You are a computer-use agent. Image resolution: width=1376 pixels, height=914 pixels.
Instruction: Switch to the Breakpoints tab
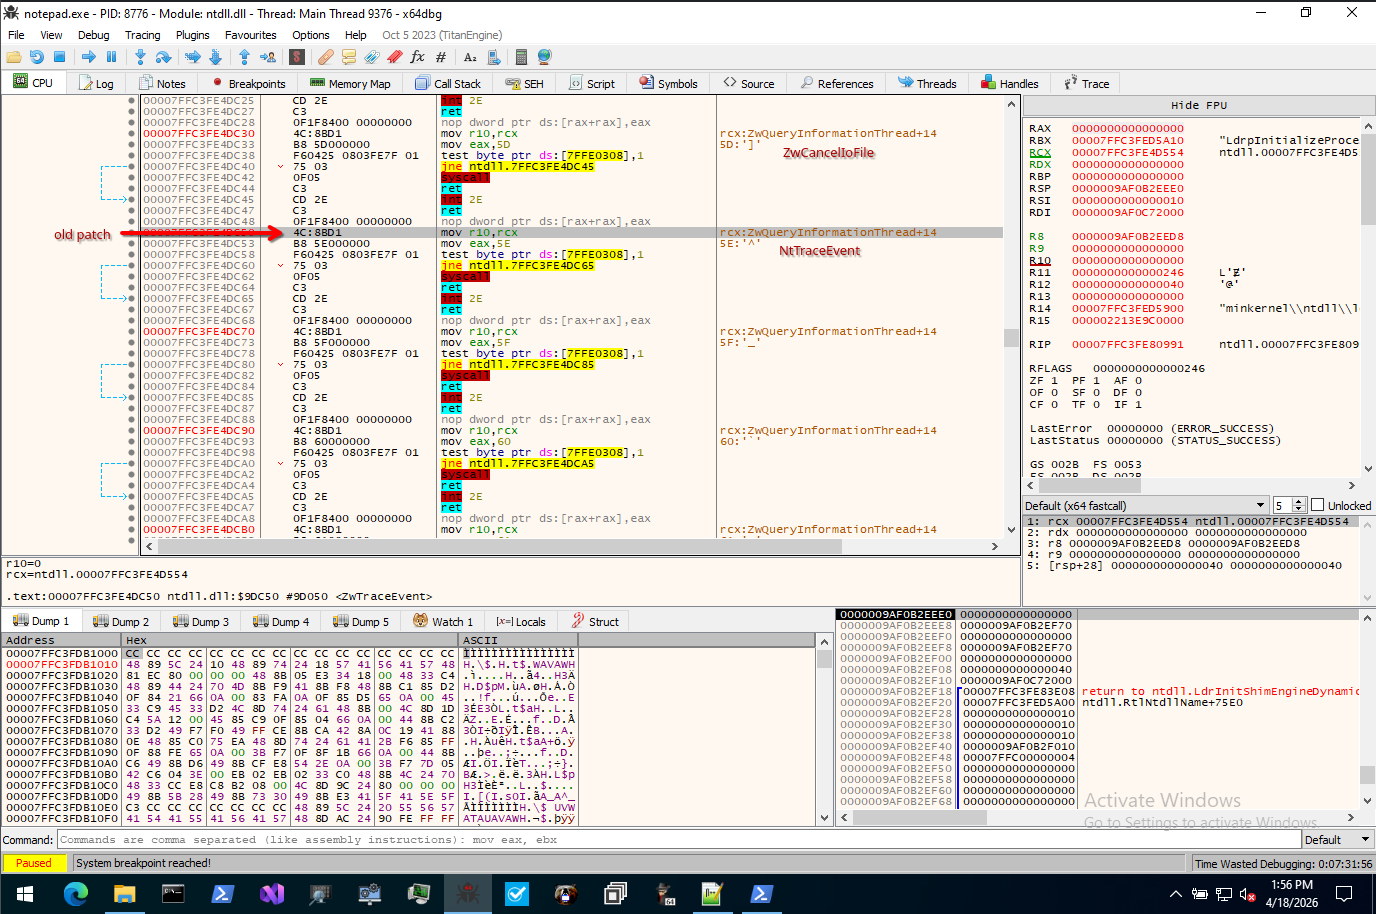[x=249, y=83]
